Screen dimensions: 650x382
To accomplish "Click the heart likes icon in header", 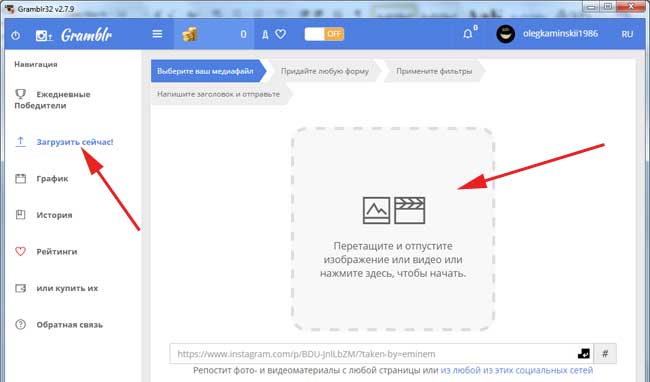I will [281, 34].
